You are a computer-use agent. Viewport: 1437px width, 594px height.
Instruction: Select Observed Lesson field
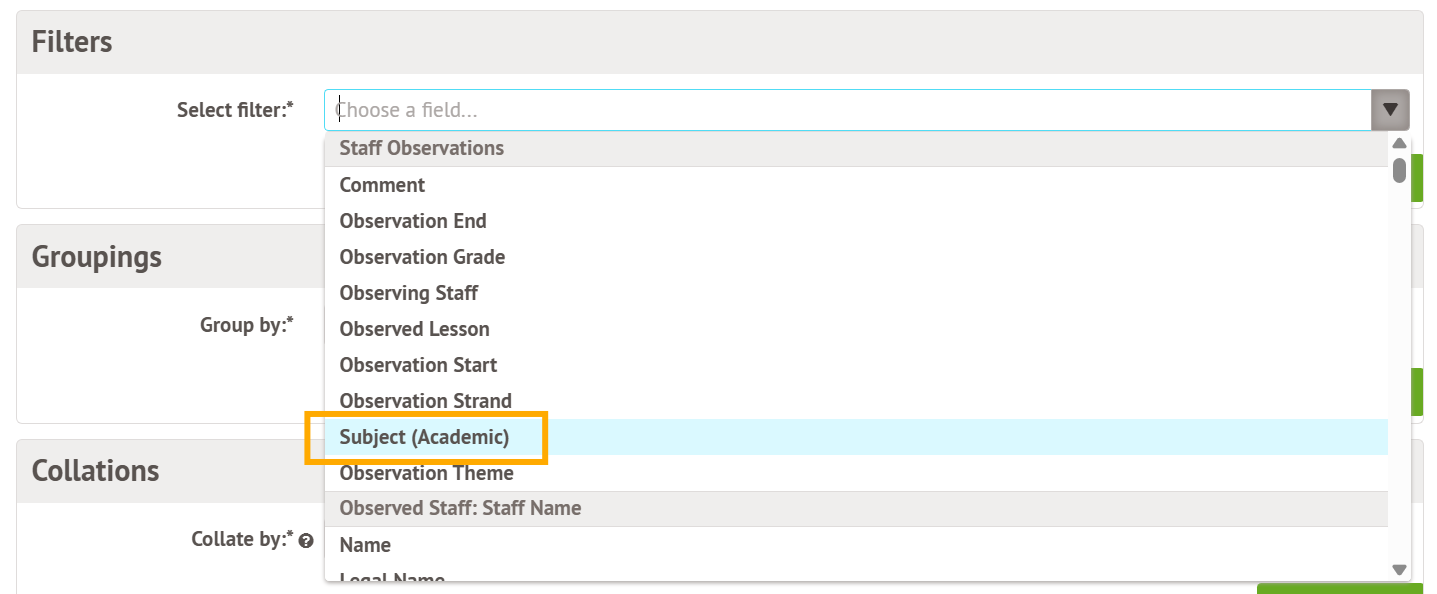tap(414, 329)
